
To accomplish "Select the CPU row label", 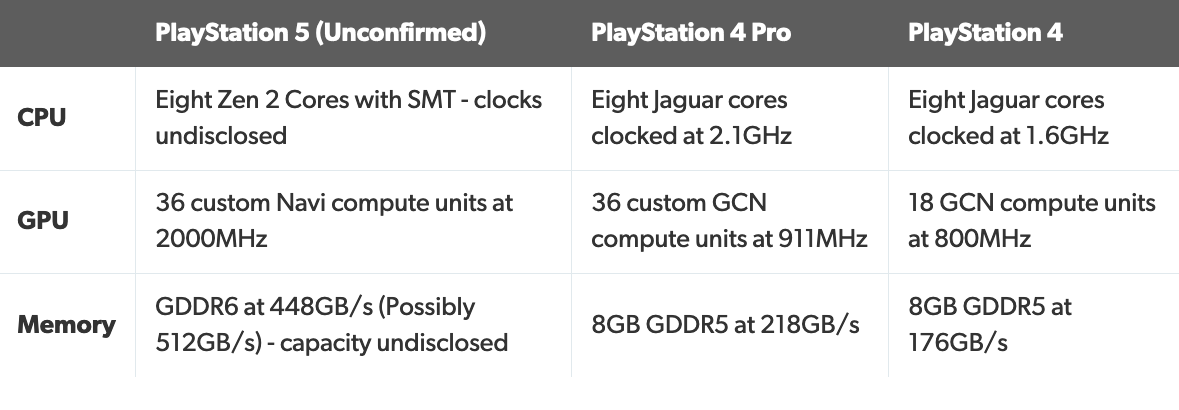I will [x=41, y=118].
